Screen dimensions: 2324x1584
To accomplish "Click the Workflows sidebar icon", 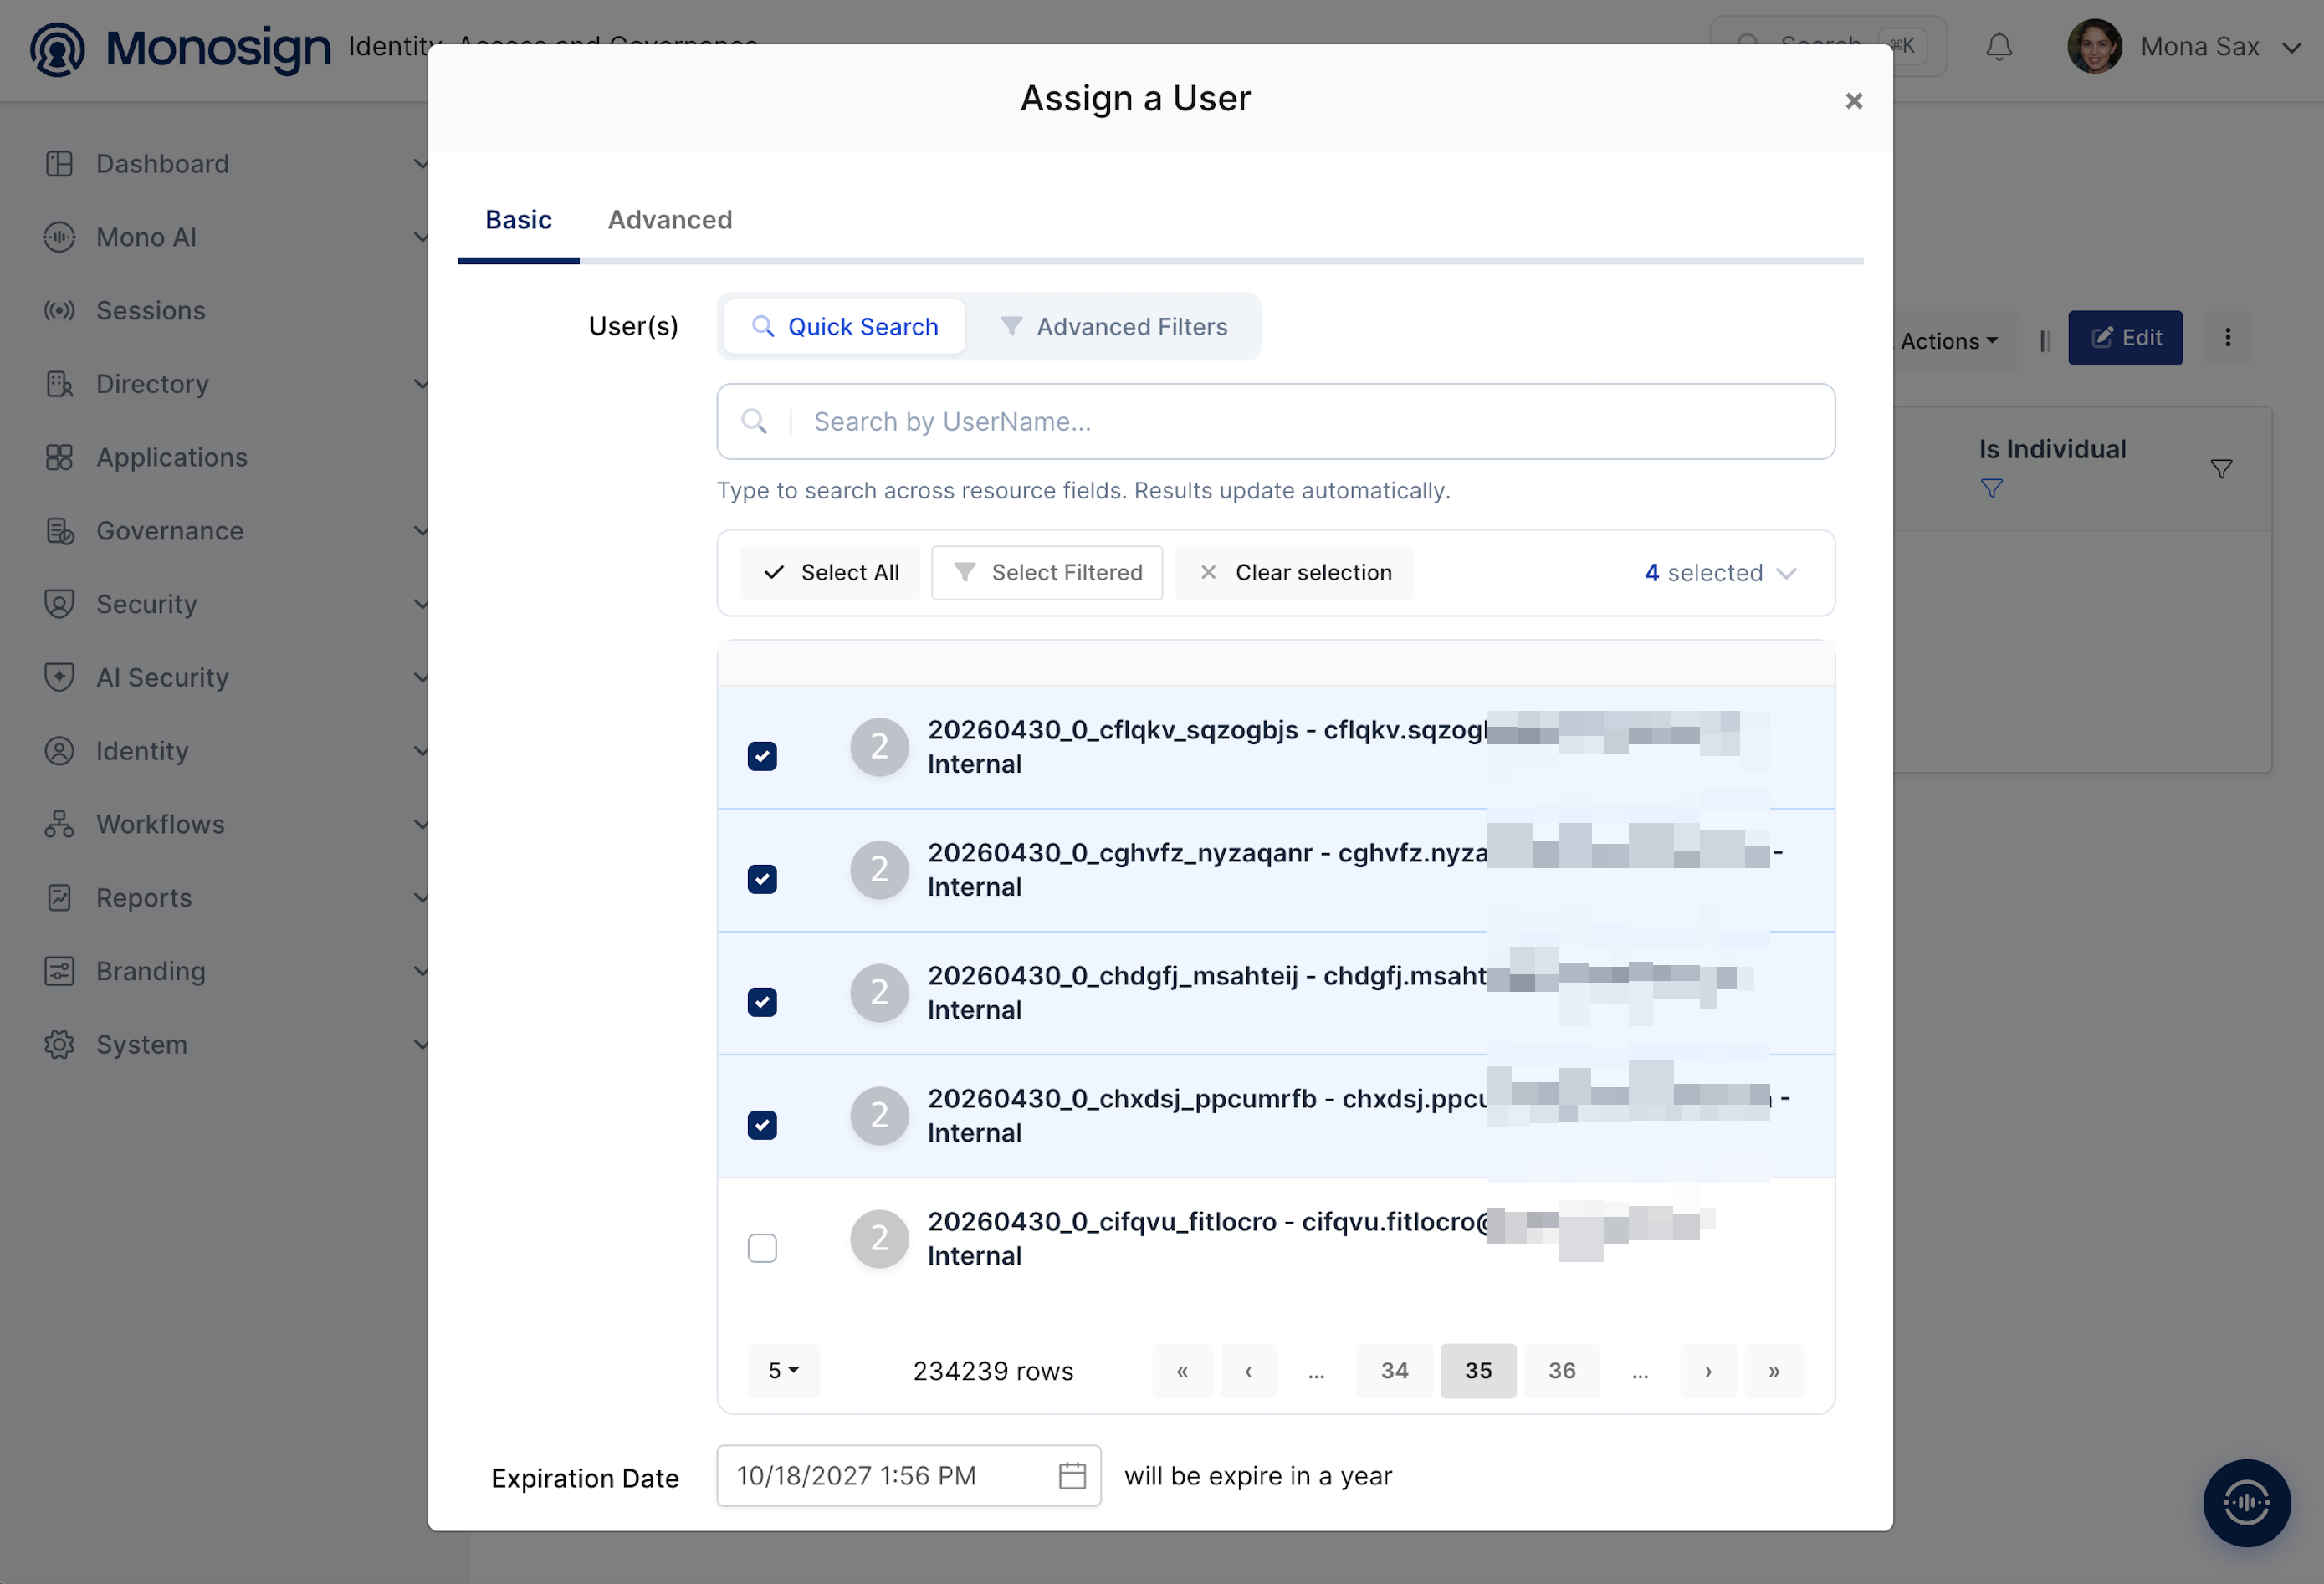I will [x=59, y=824].
